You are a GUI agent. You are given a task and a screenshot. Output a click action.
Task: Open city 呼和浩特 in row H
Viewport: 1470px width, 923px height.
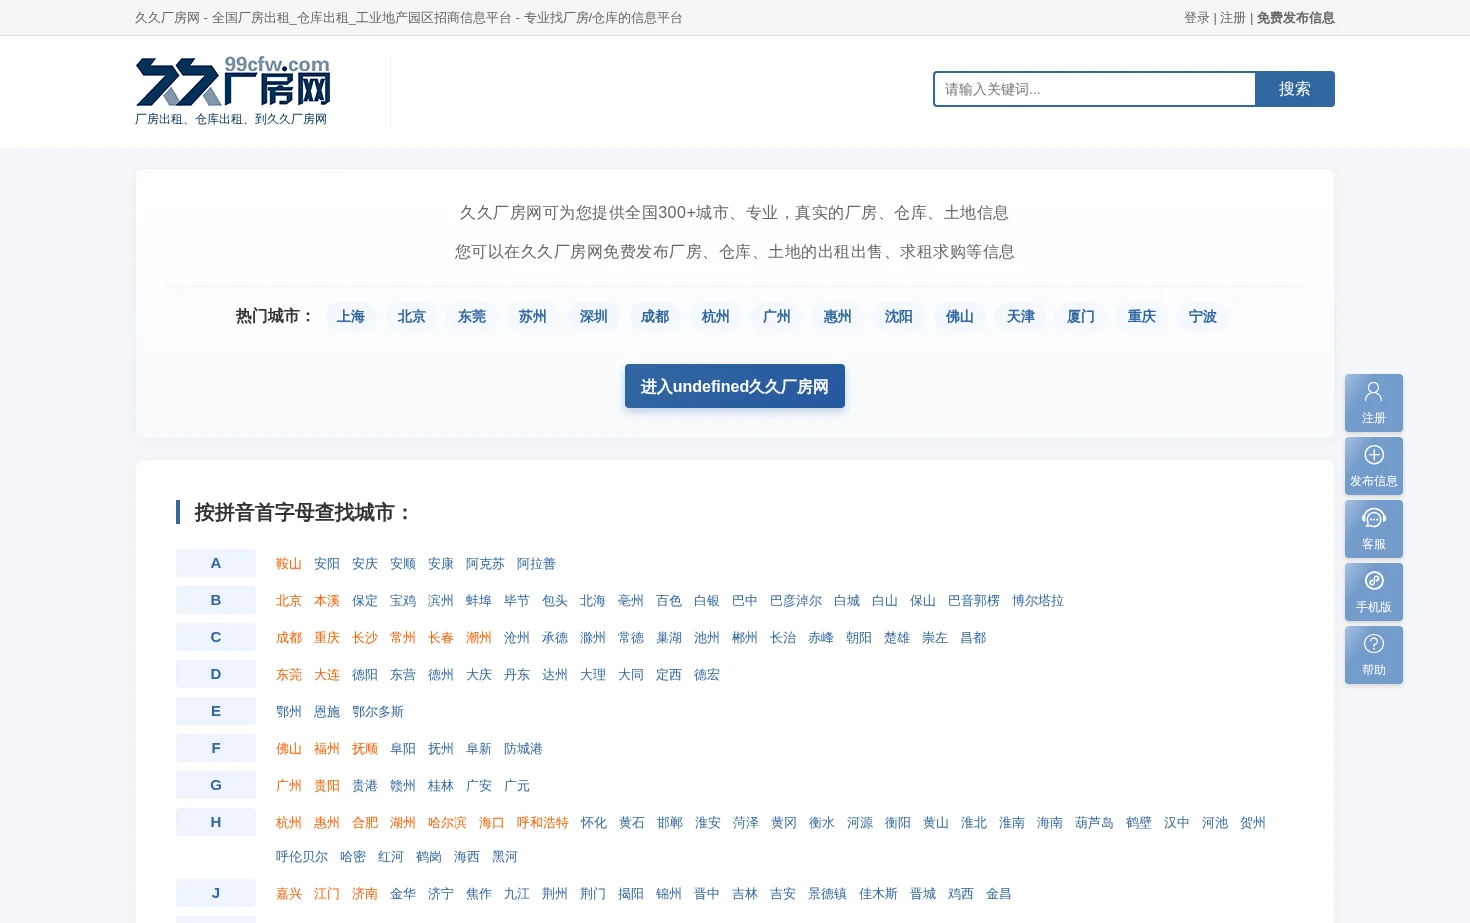(x=543, y=823)
